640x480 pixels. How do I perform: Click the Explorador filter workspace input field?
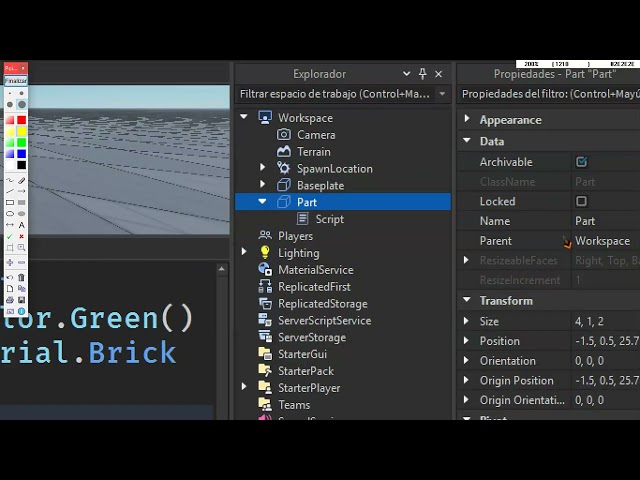tap(336, 94)
